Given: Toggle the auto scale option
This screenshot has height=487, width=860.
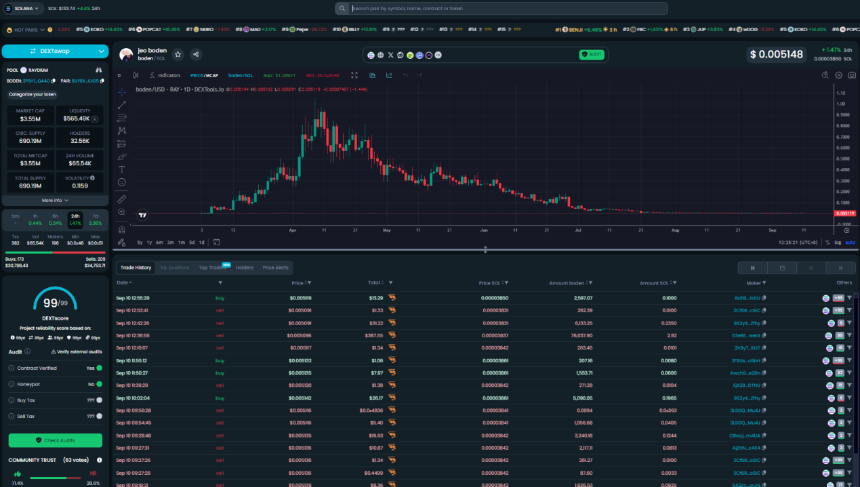Looking at the screenshot, I should coord(850,242).
